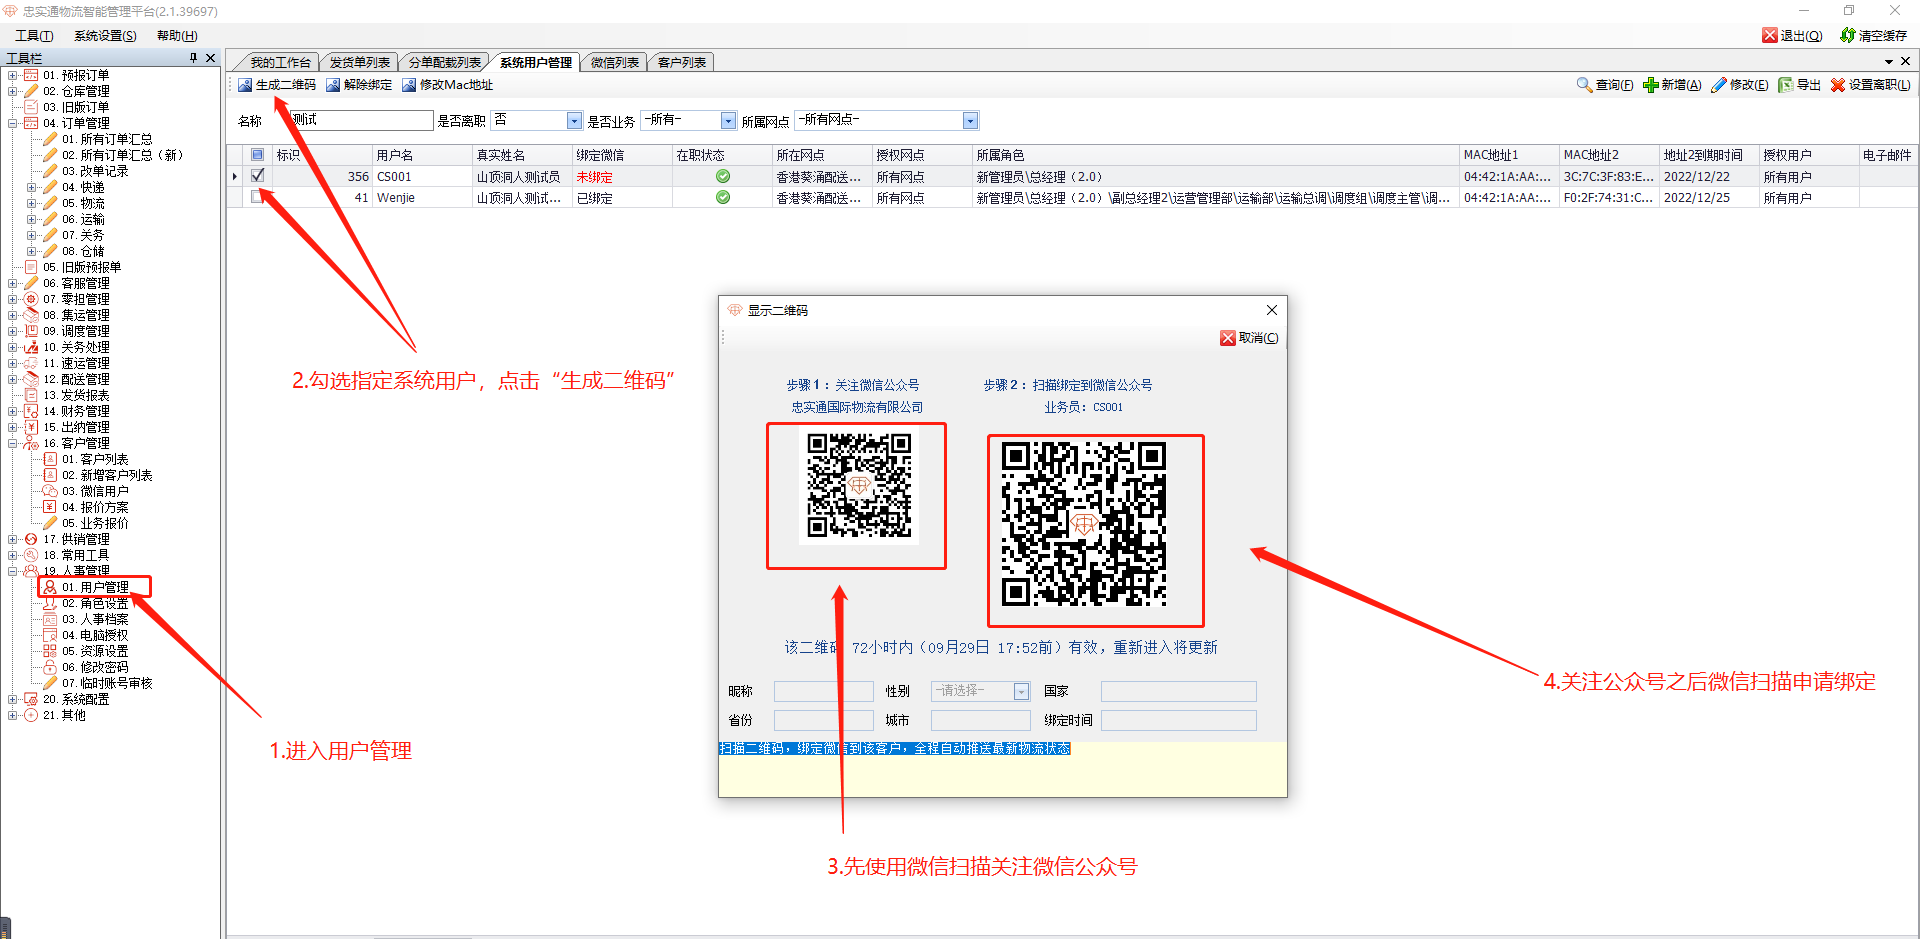The image size is (1920, 939).
Task: Check the Wenjie user row checkbox
Action: point(258,197)
